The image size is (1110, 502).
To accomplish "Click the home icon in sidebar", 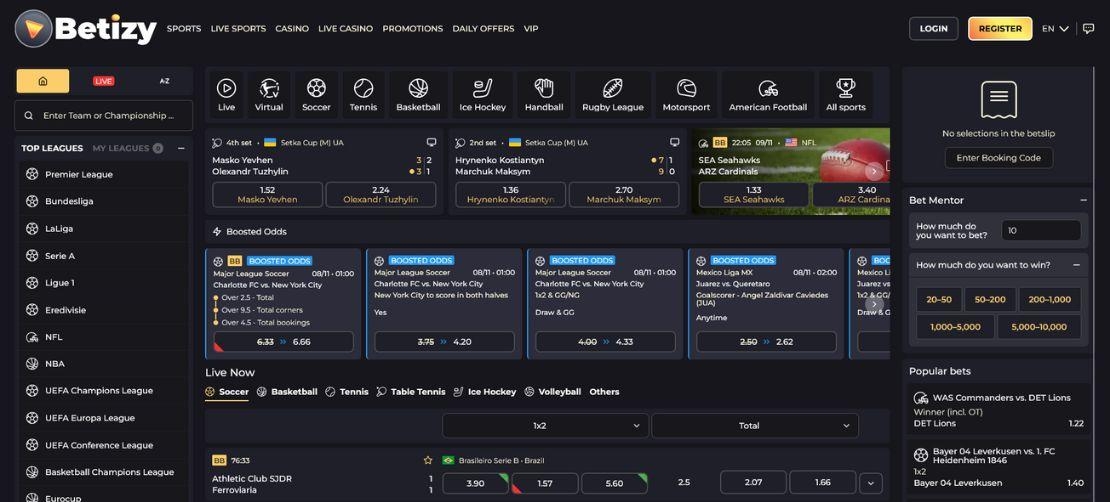I will point(43,81).
